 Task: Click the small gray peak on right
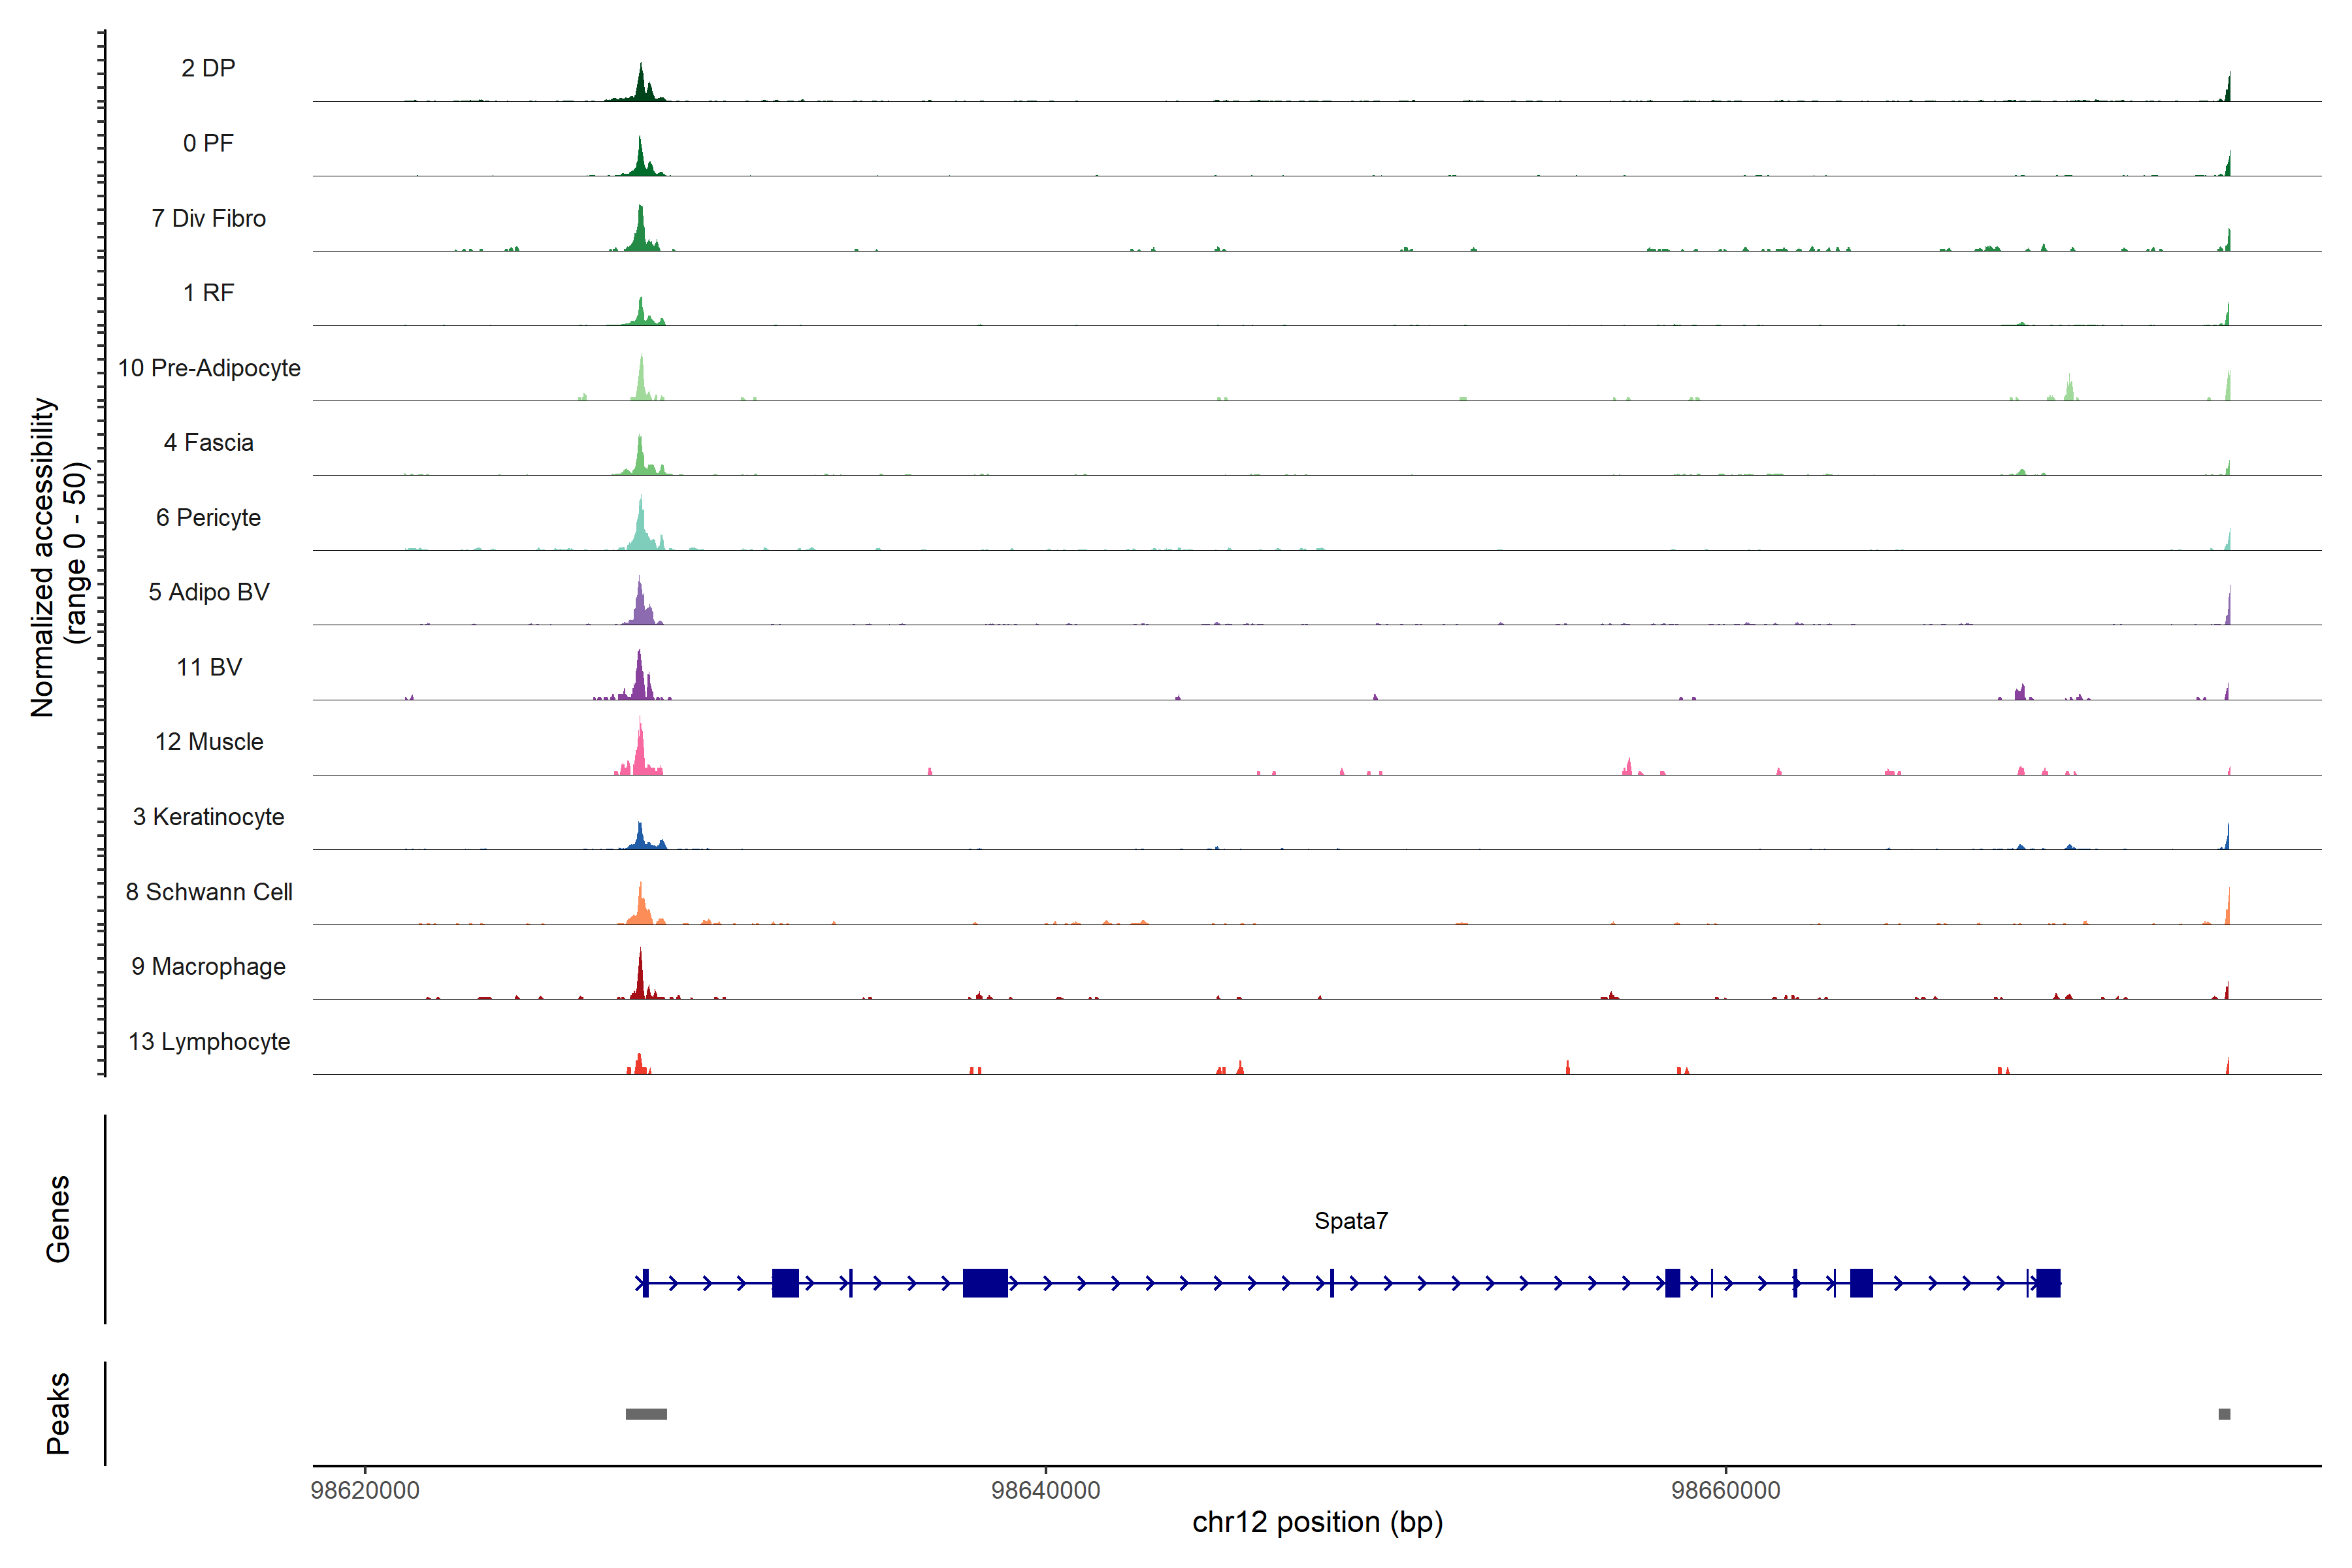pyautogui.click(x=2224, y=1414)
